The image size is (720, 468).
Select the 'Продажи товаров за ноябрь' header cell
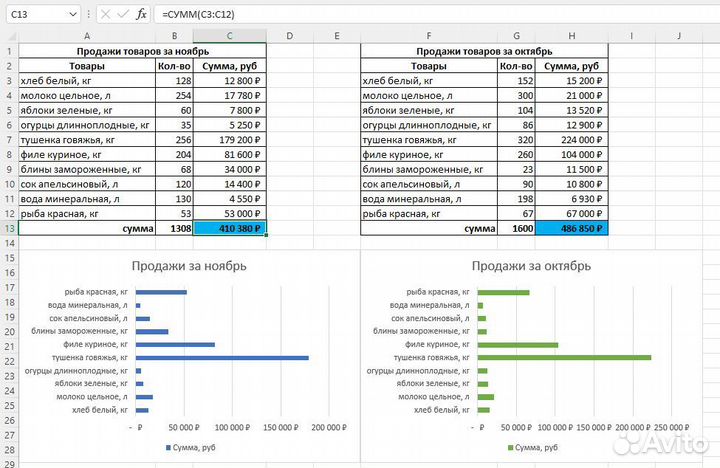pyautogui.click(x=142, y=51)
